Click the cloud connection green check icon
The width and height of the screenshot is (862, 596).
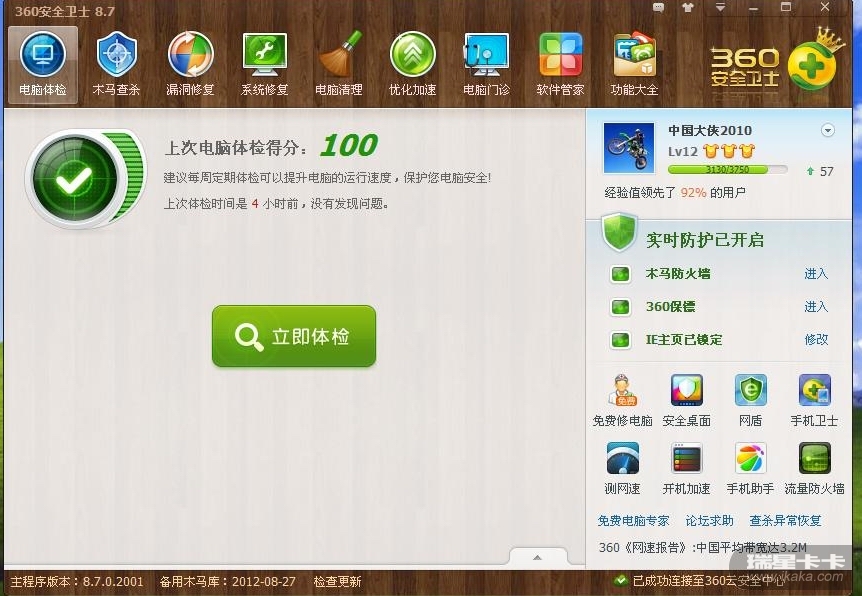pyautogui.click(x=621, y=580)
